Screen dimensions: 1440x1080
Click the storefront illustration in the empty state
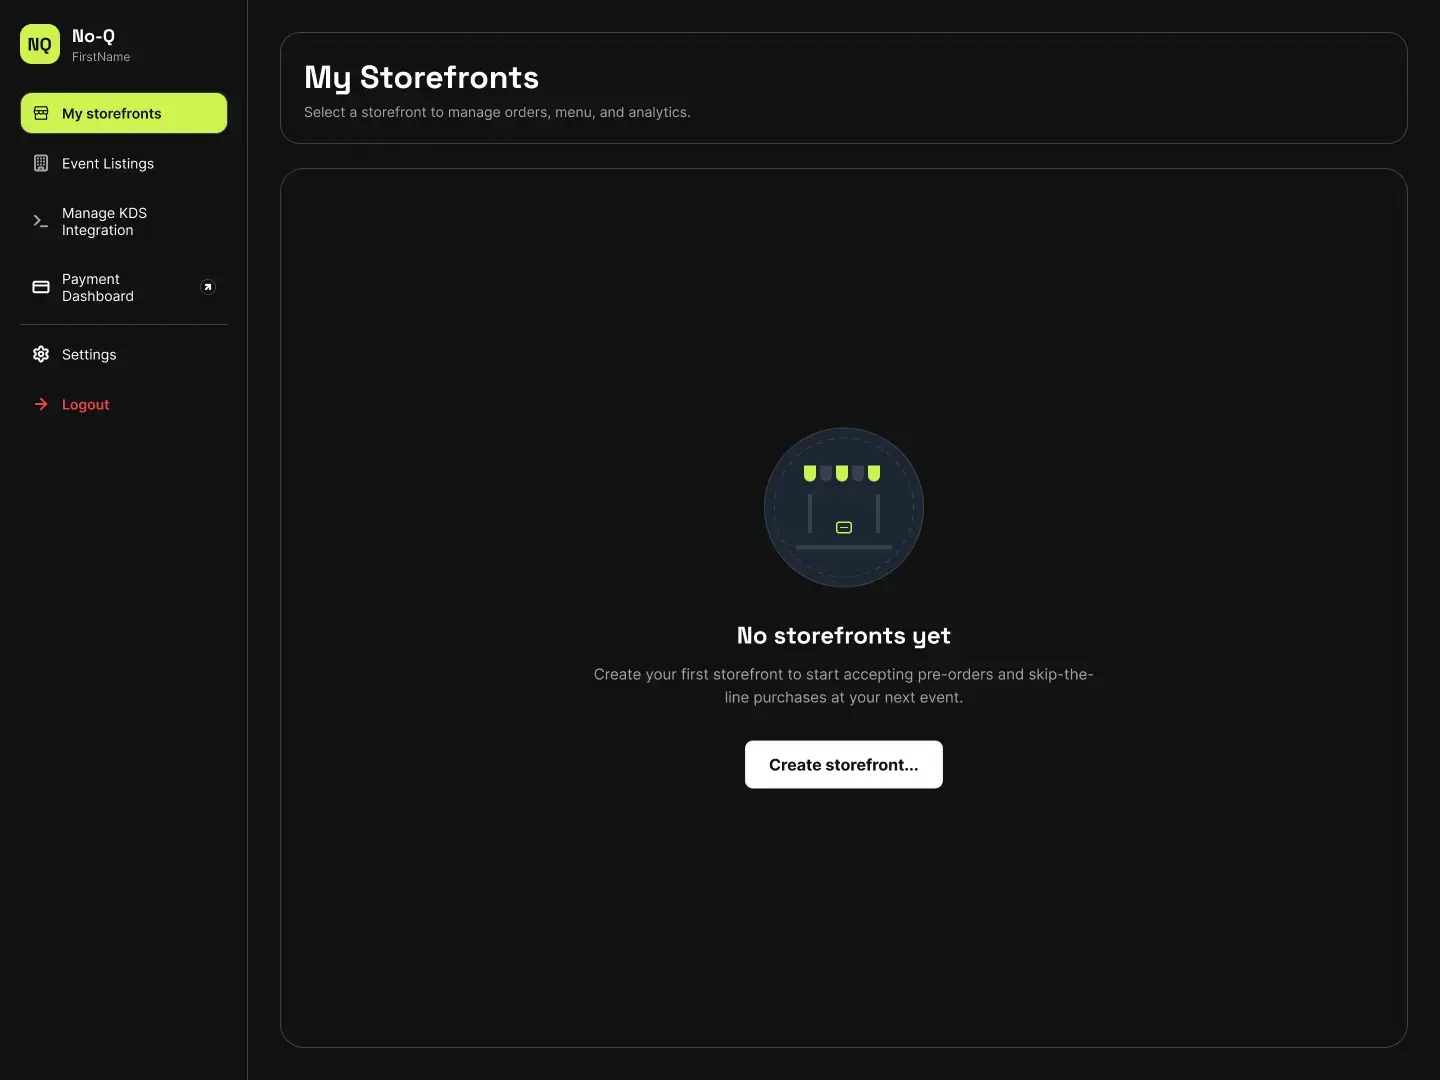(844, 508)
